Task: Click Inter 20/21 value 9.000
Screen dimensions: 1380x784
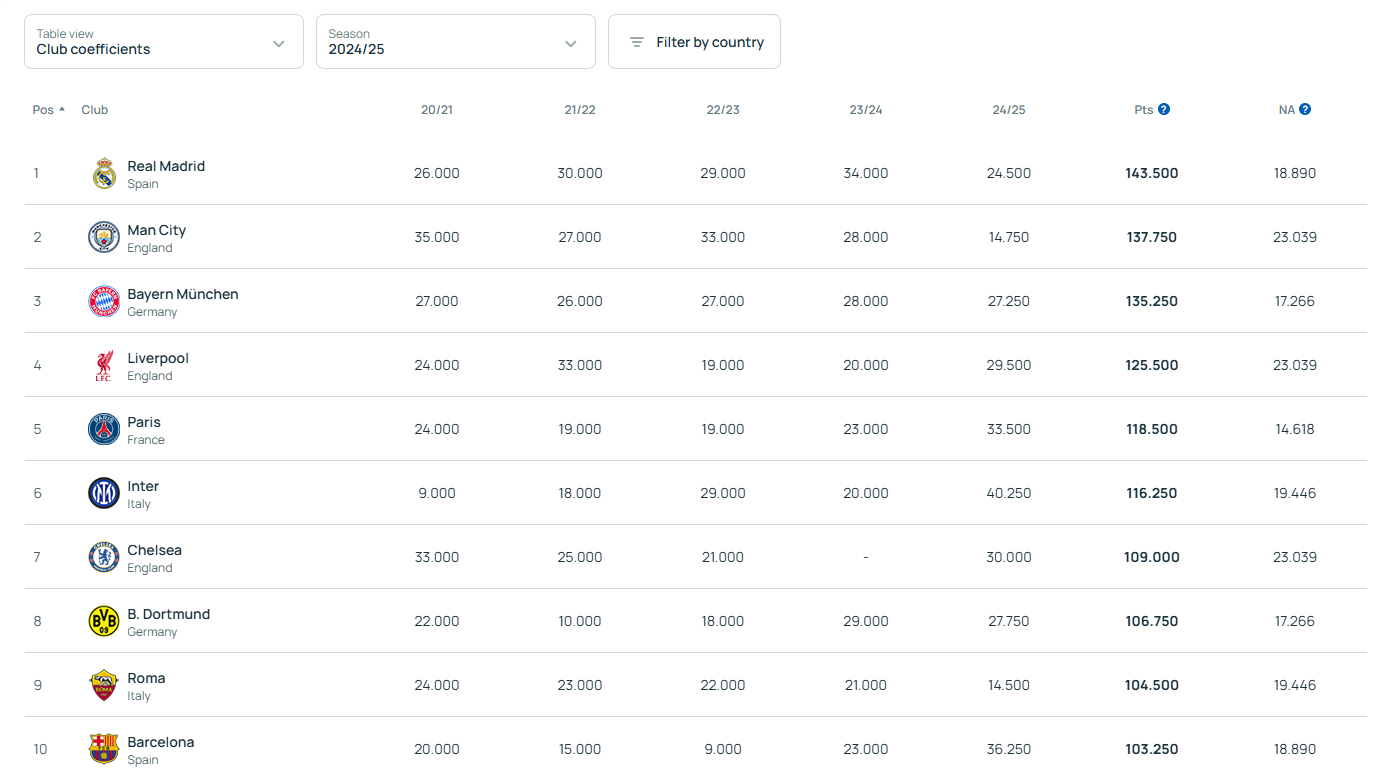Action: 437,493
